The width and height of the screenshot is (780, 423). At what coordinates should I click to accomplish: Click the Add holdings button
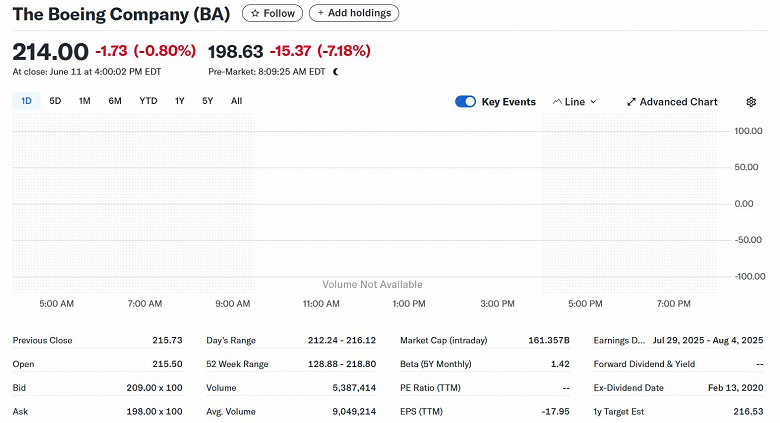[x=354, y=13]
